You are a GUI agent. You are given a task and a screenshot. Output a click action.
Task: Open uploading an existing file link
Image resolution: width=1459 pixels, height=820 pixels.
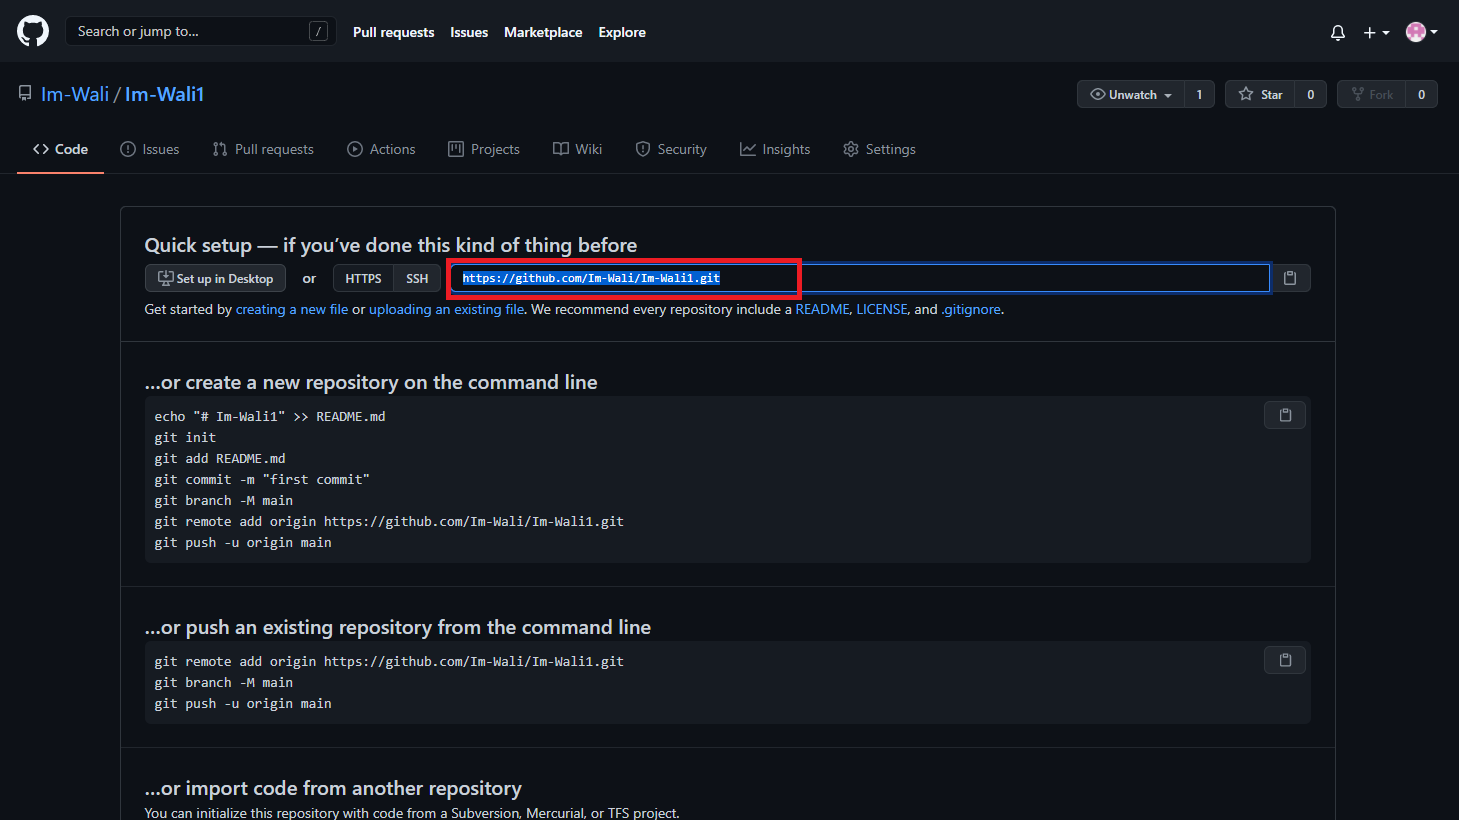(x=446, y=309)
